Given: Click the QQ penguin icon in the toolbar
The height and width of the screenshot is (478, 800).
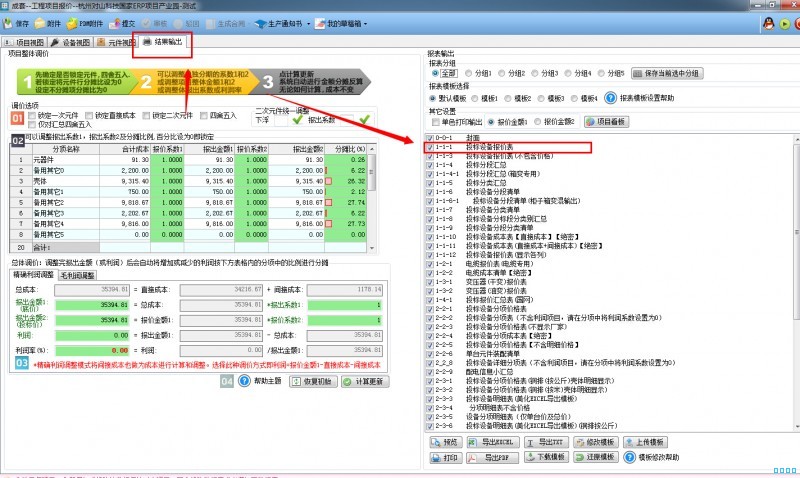Looking at the screenshot, I should (x=768, y=23).
